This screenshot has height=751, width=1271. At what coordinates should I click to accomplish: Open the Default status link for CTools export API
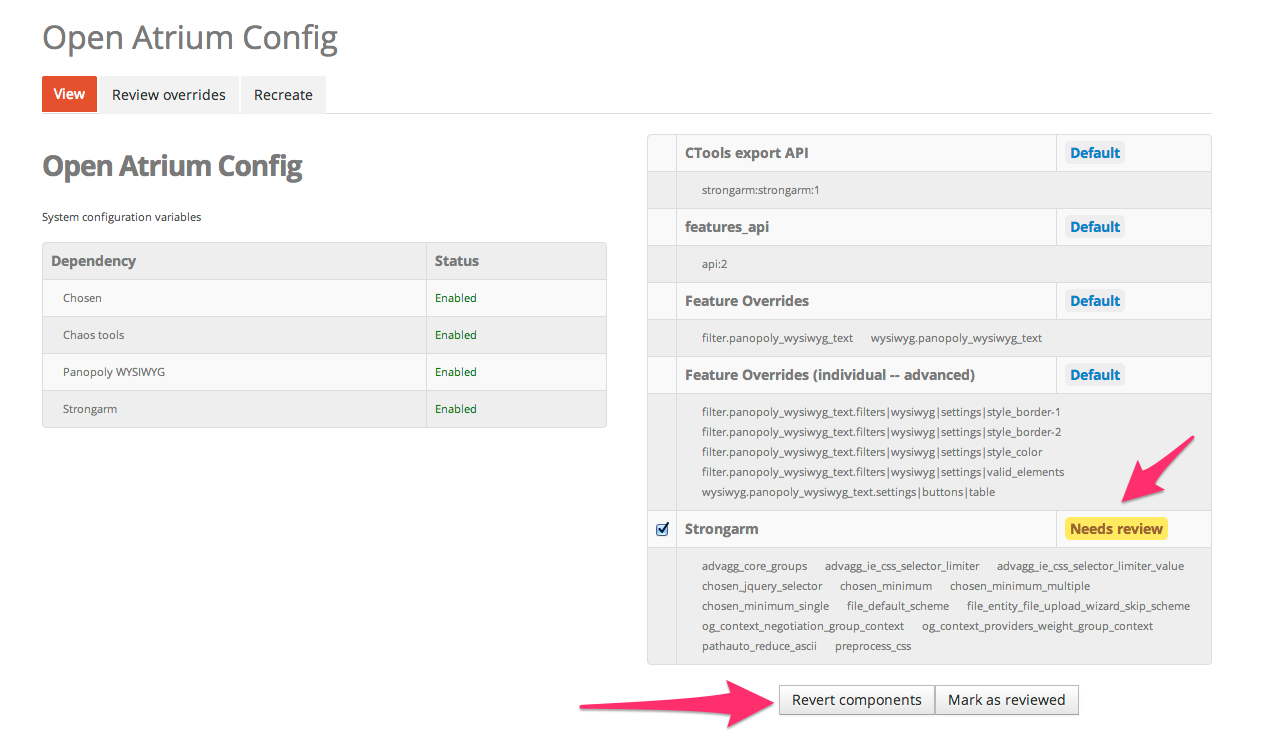coord(1095,153)
